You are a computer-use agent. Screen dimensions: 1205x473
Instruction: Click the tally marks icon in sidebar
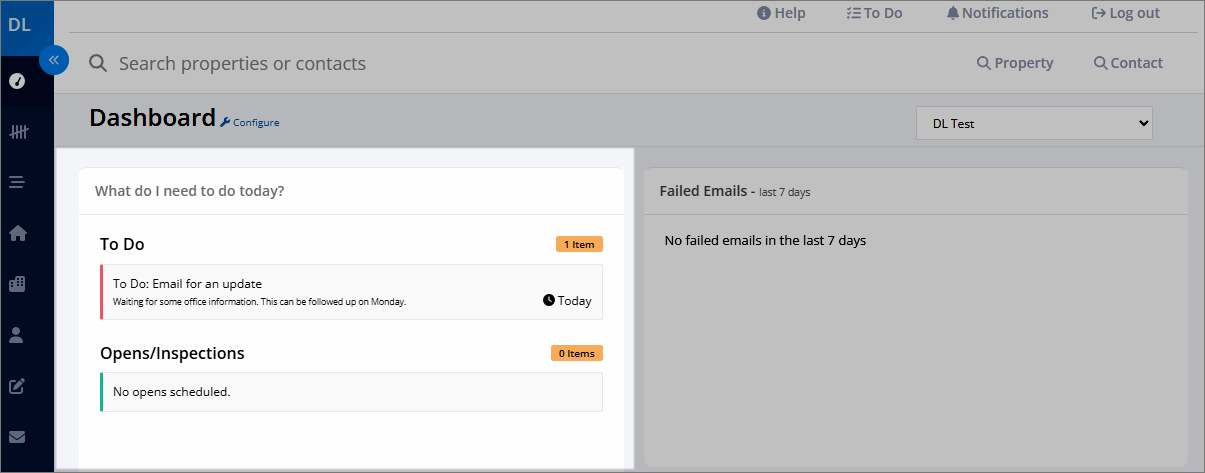point(17,132)
